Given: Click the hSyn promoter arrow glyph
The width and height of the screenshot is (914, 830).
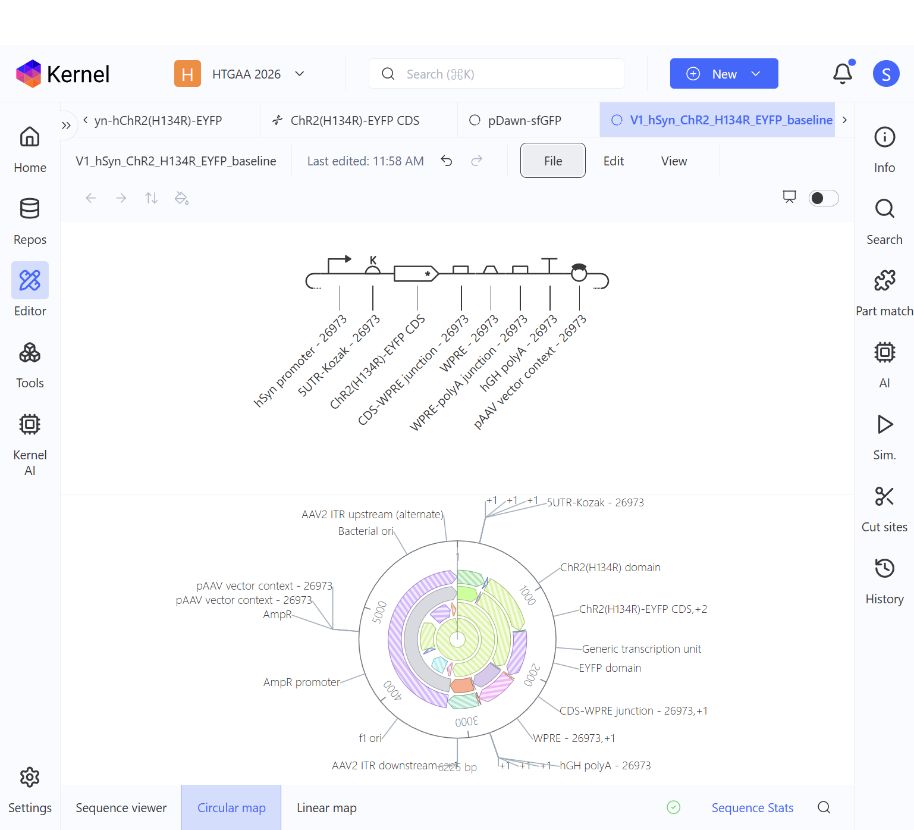Looking at the screenshot, I should click(x=339, y=265).
